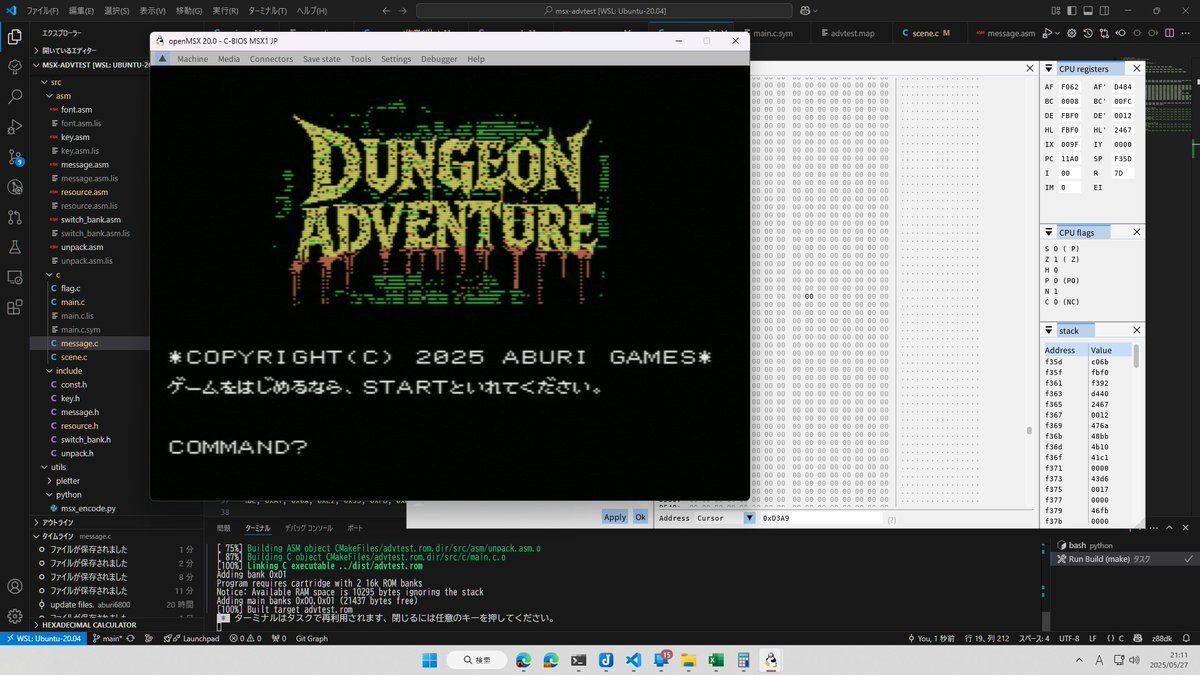Open the terminal app in the Windows taskbar
Image resolution: width=1200 pixels, height=675 pixels.
coord(578,660)
